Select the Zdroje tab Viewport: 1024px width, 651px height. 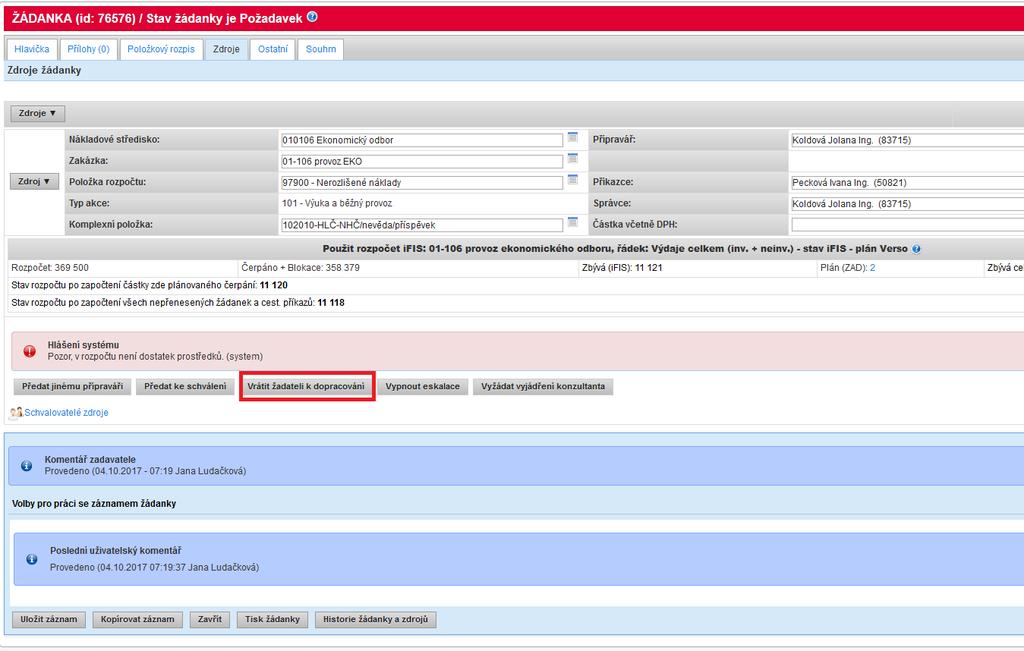[x=226, y=49]
